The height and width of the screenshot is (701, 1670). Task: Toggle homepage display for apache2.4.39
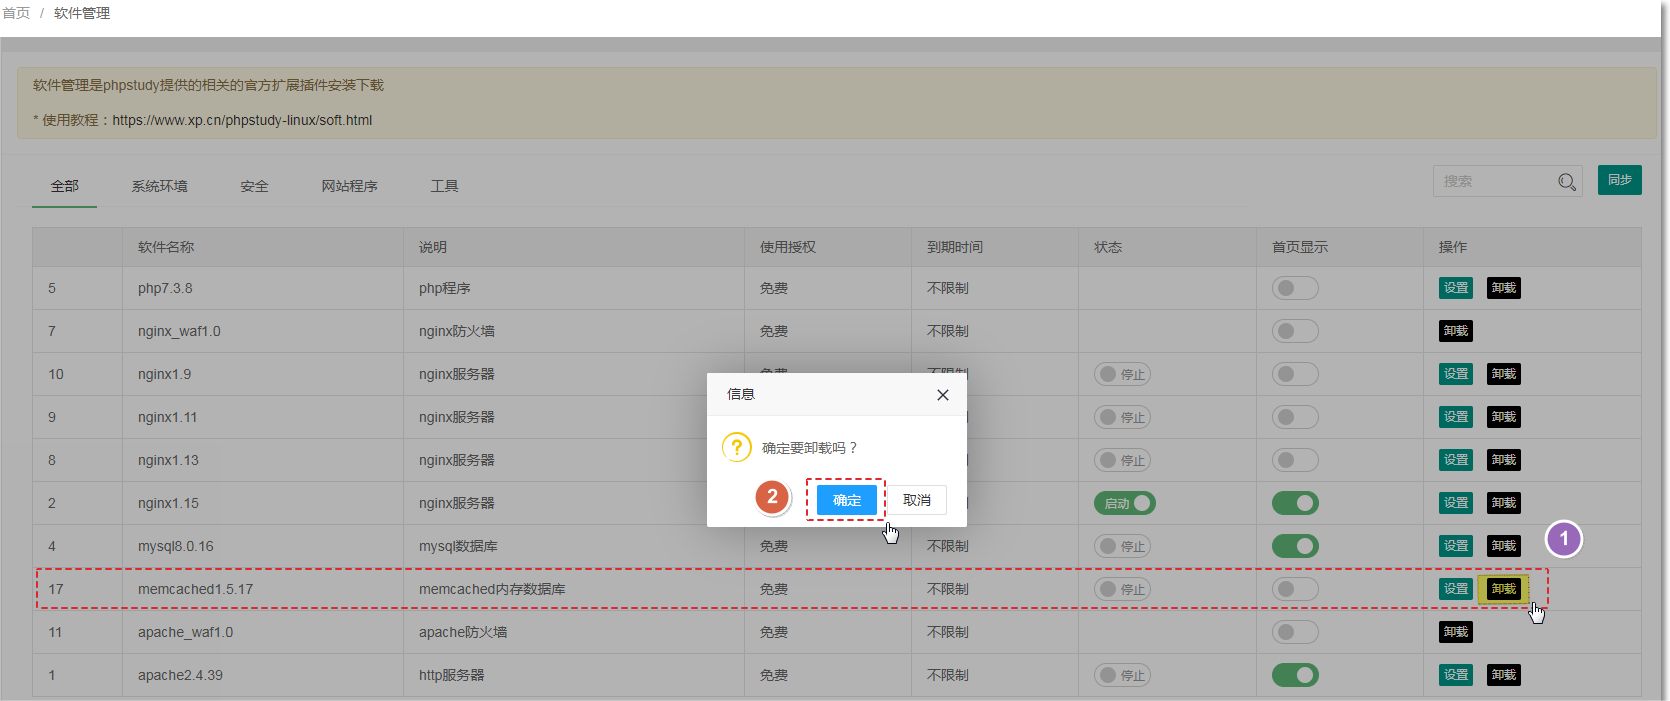[x=1295, y=675]
